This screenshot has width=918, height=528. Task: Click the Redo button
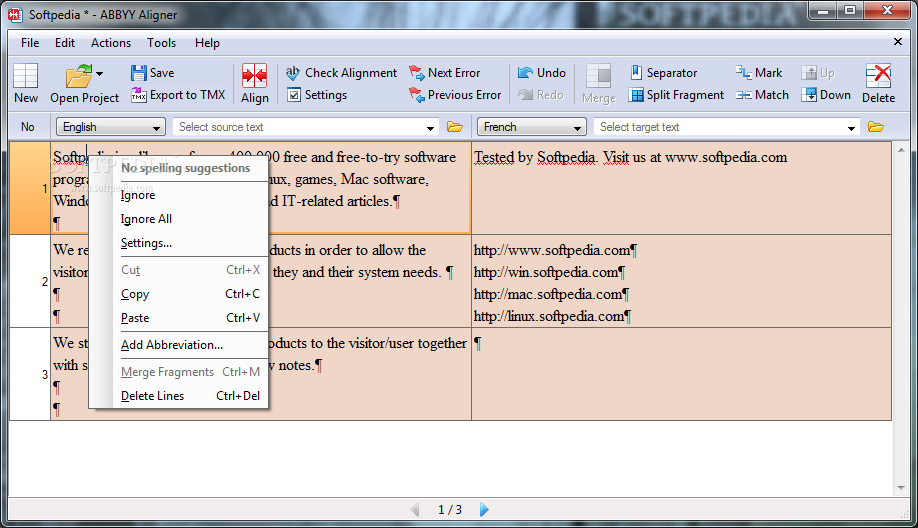click(540, 95)
